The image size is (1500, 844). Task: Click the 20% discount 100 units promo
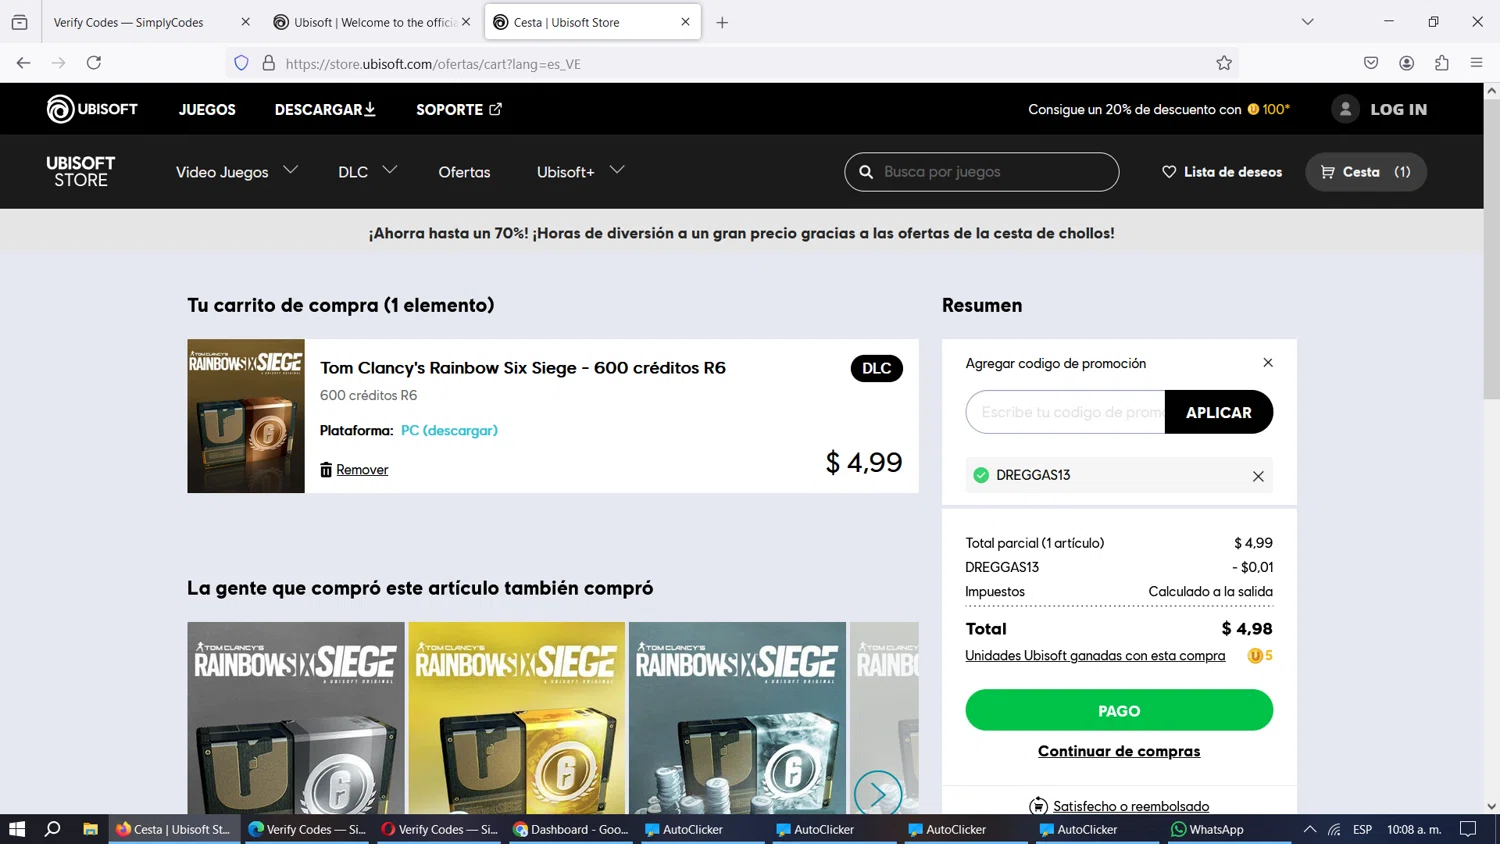point(1159,109)
